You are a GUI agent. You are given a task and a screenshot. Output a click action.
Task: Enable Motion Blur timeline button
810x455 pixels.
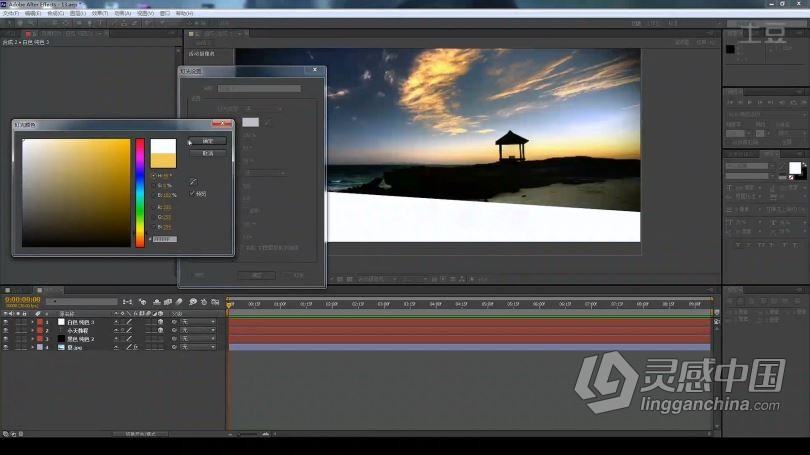click(x=179, y=302)
